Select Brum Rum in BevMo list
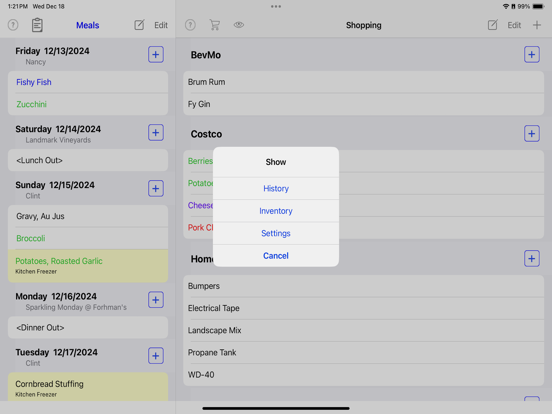Screen dimensions: 552x414 (x=364, y=82)
